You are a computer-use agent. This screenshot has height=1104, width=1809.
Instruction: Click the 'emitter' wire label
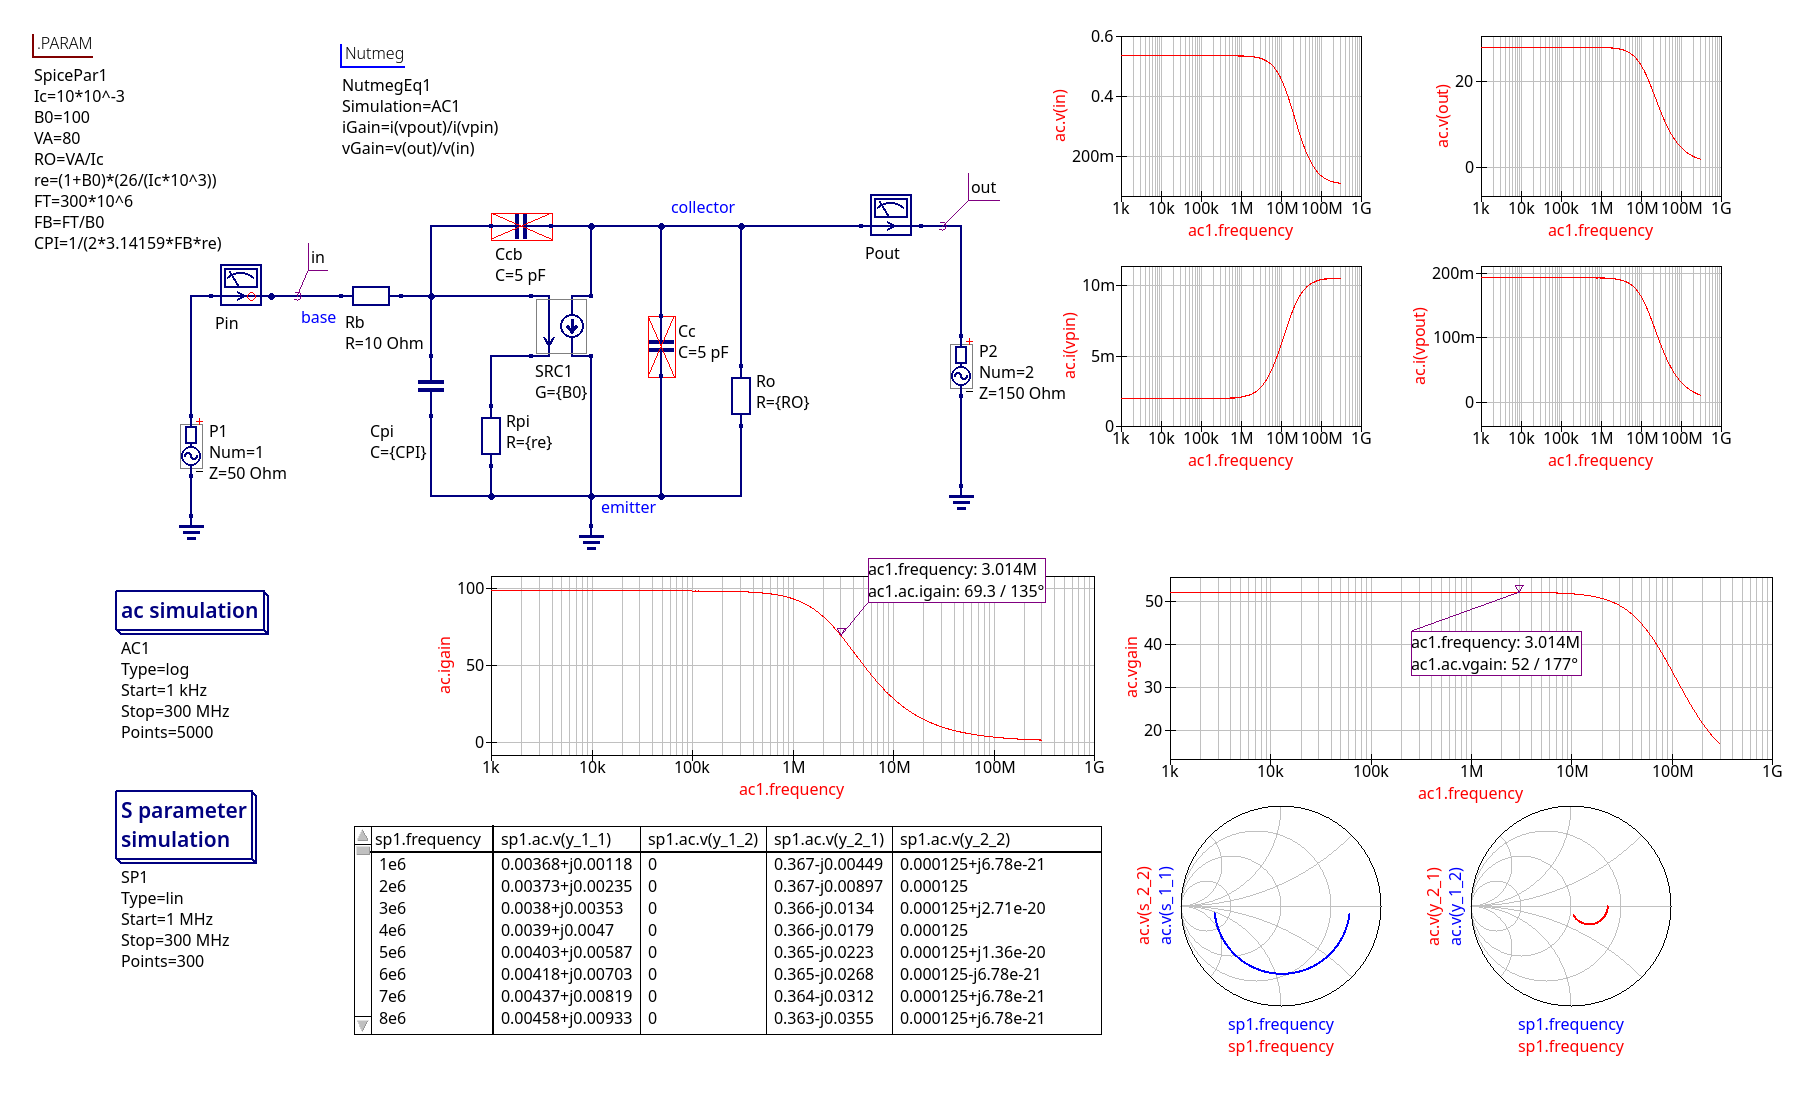[628, 508]
